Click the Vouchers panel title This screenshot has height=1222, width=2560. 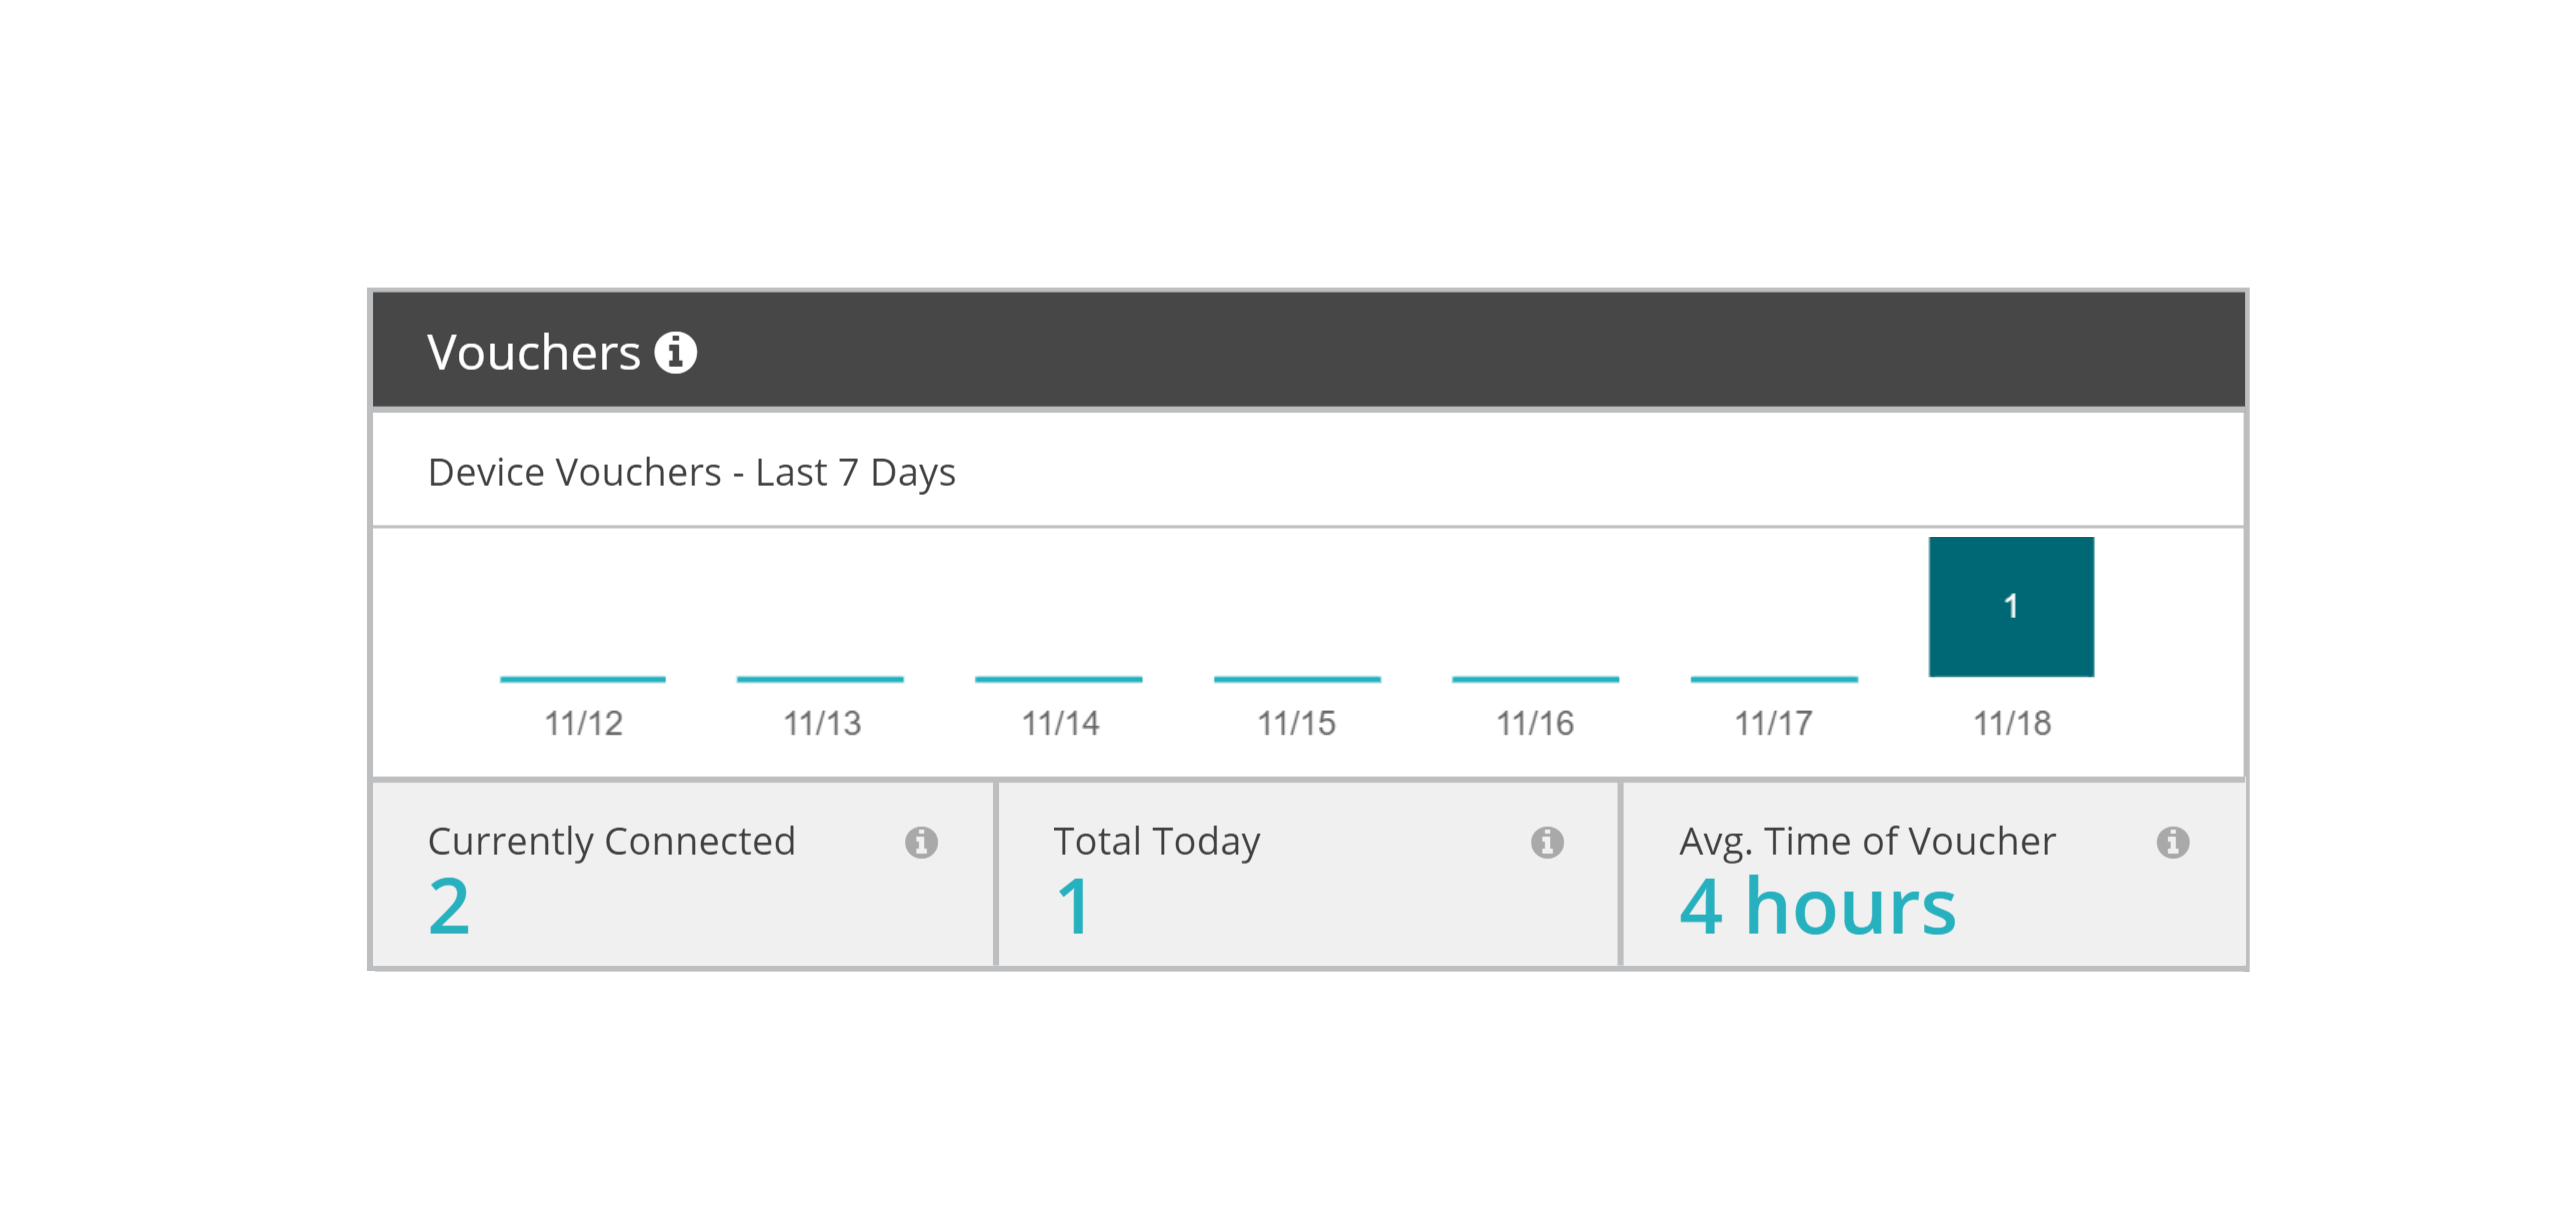click(x=533, y=352)
